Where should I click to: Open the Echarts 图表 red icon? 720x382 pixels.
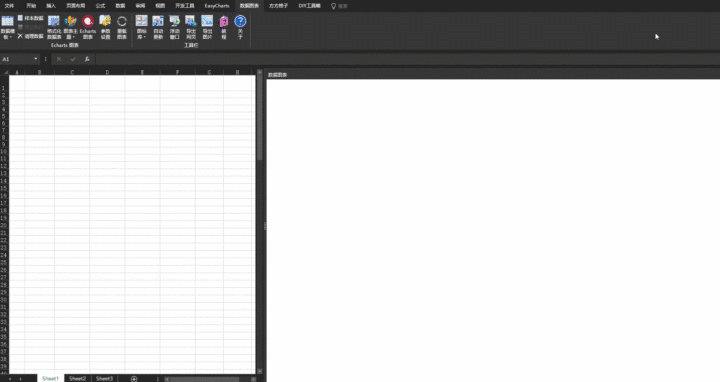88,27
